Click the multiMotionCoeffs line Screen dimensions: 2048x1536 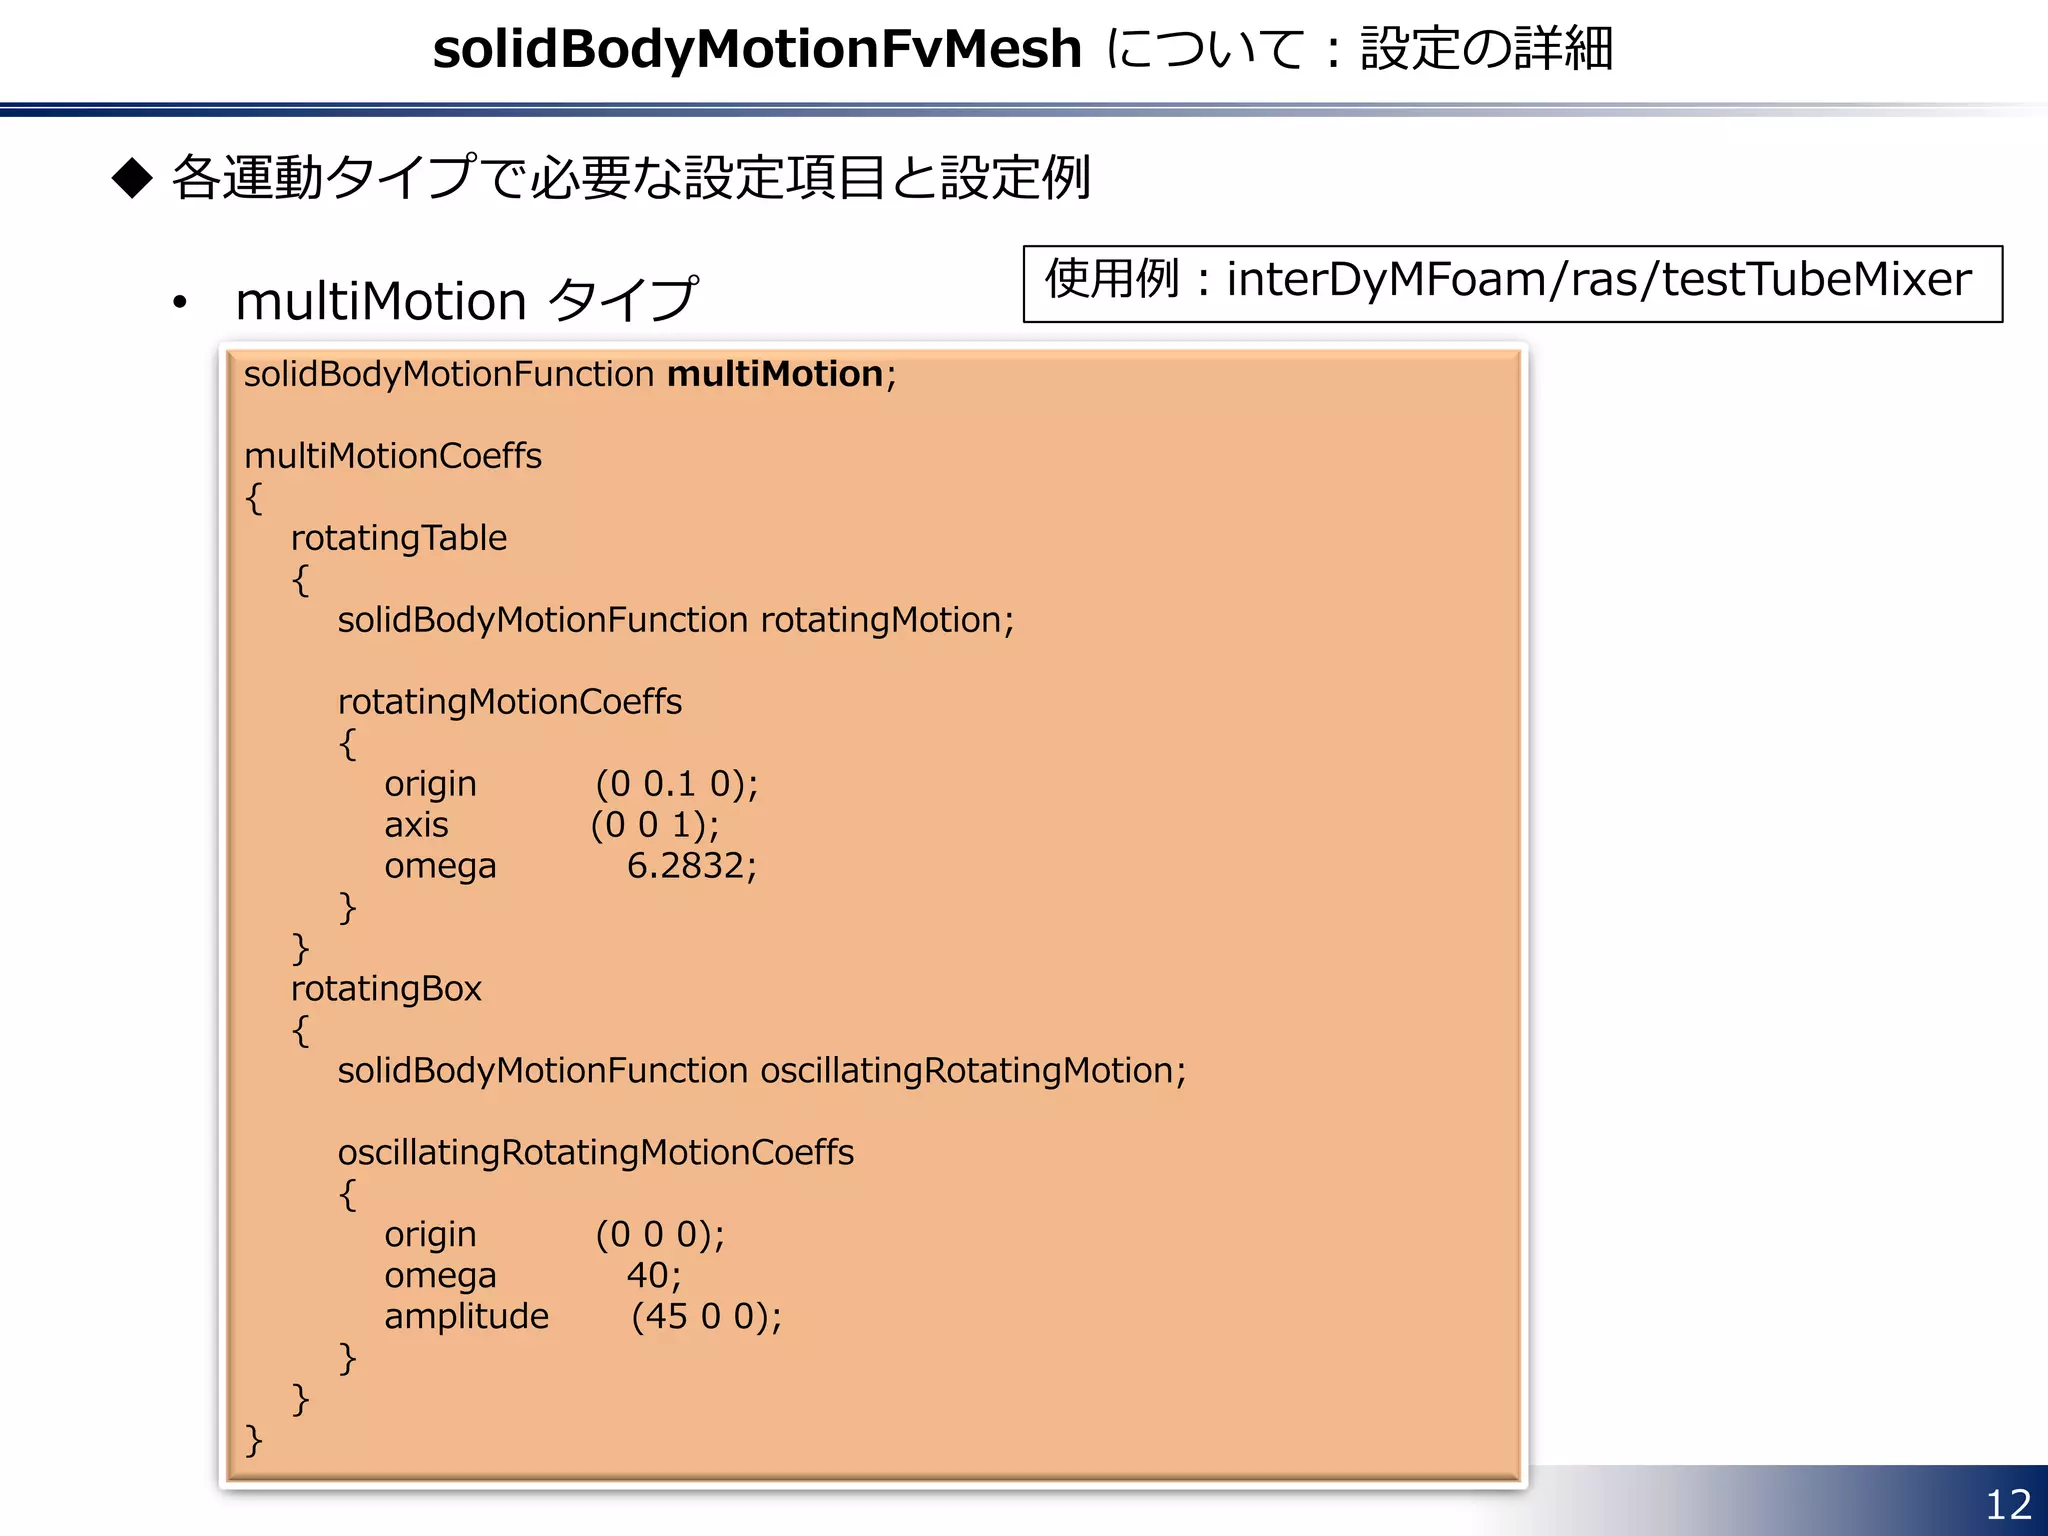393,456
